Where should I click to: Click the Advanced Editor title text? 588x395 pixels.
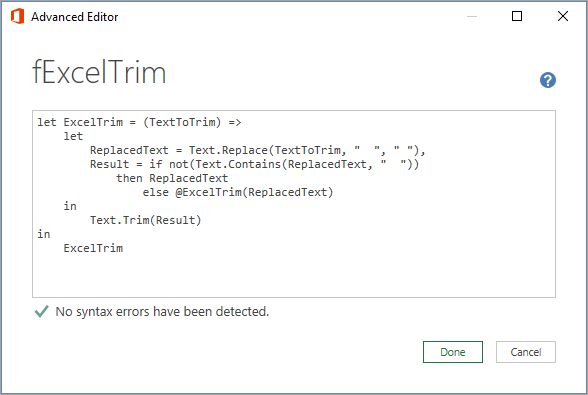[x=75, y=17]
